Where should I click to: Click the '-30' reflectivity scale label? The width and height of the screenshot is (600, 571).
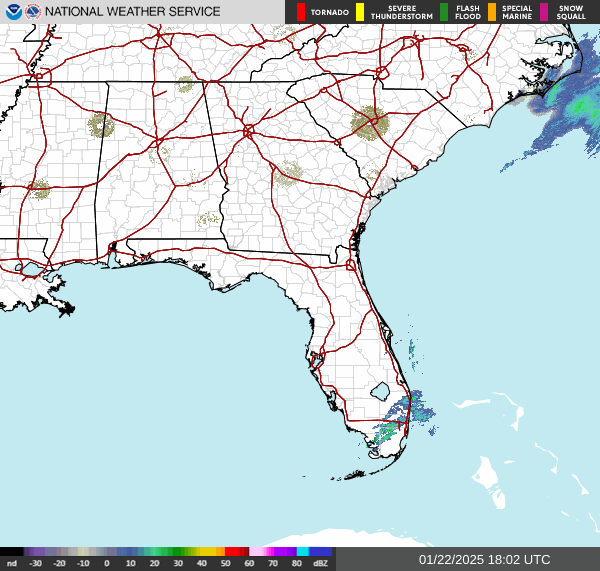[36, 563]
